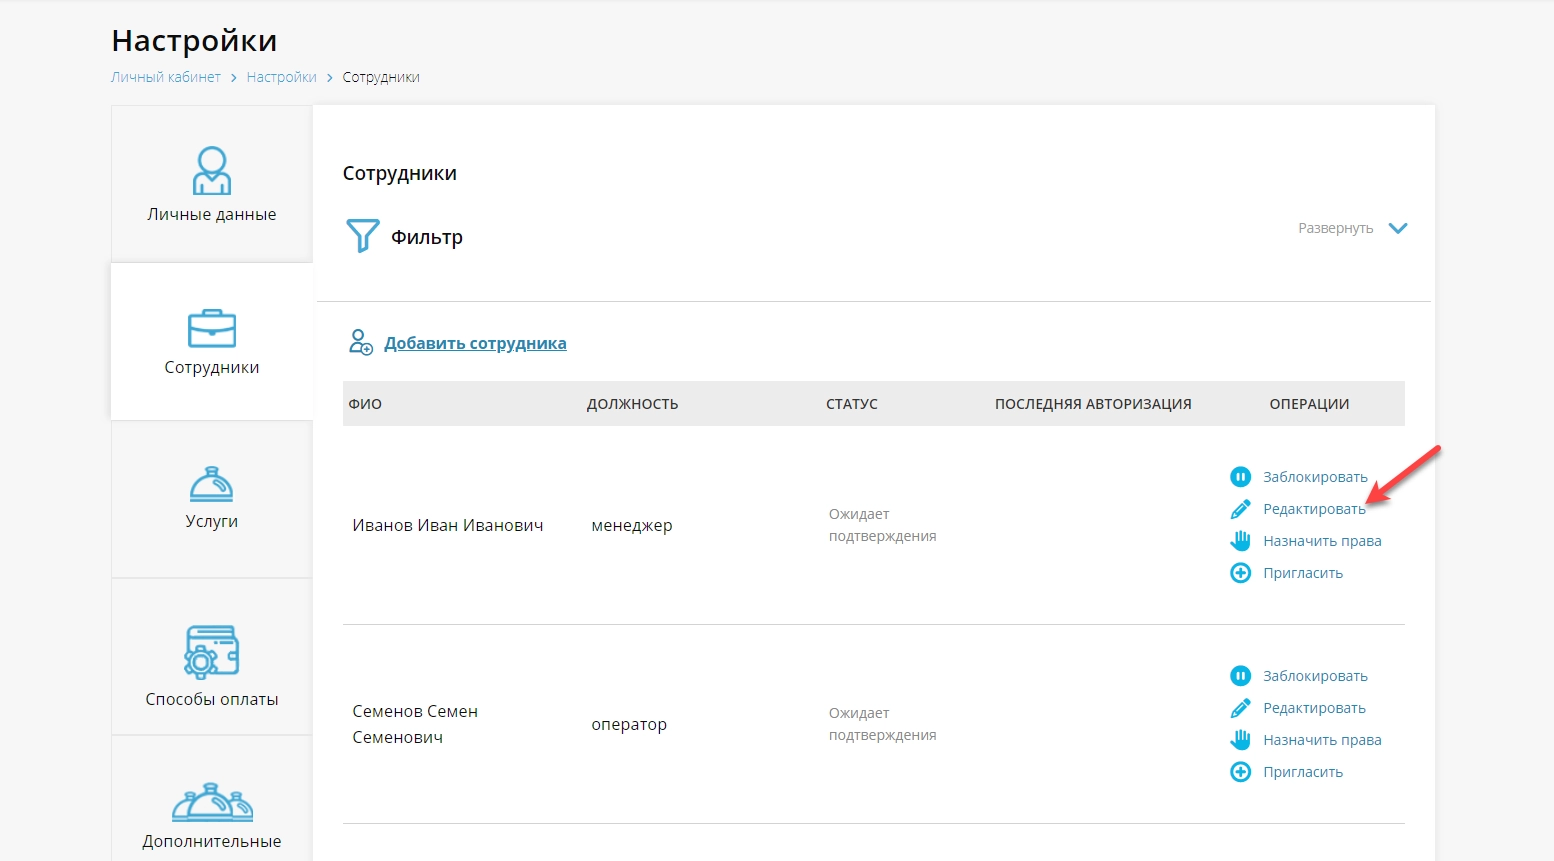1554x861 pixels.
Task: Click Назначить права for Семенов
Action: tap(1322, 740)
